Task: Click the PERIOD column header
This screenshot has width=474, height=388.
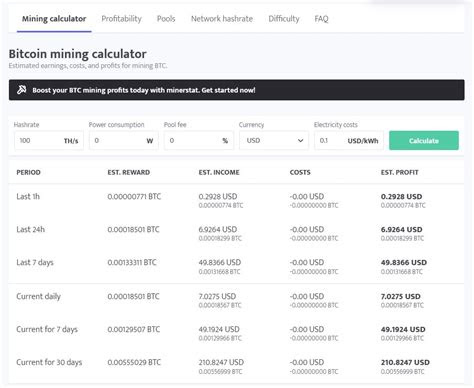Action: [x=28, y=172]
